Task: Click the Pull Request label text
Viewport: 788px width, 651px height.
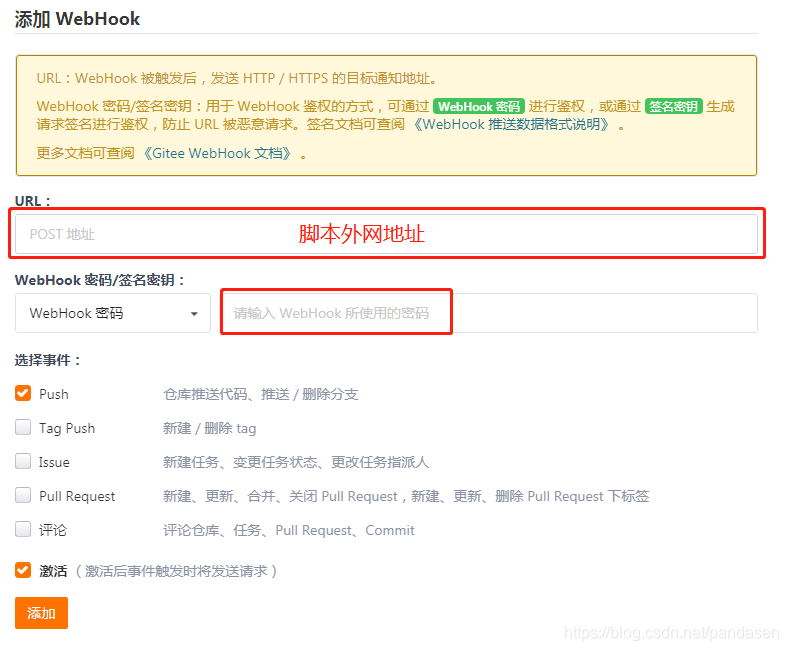Action: pos(77,496)
